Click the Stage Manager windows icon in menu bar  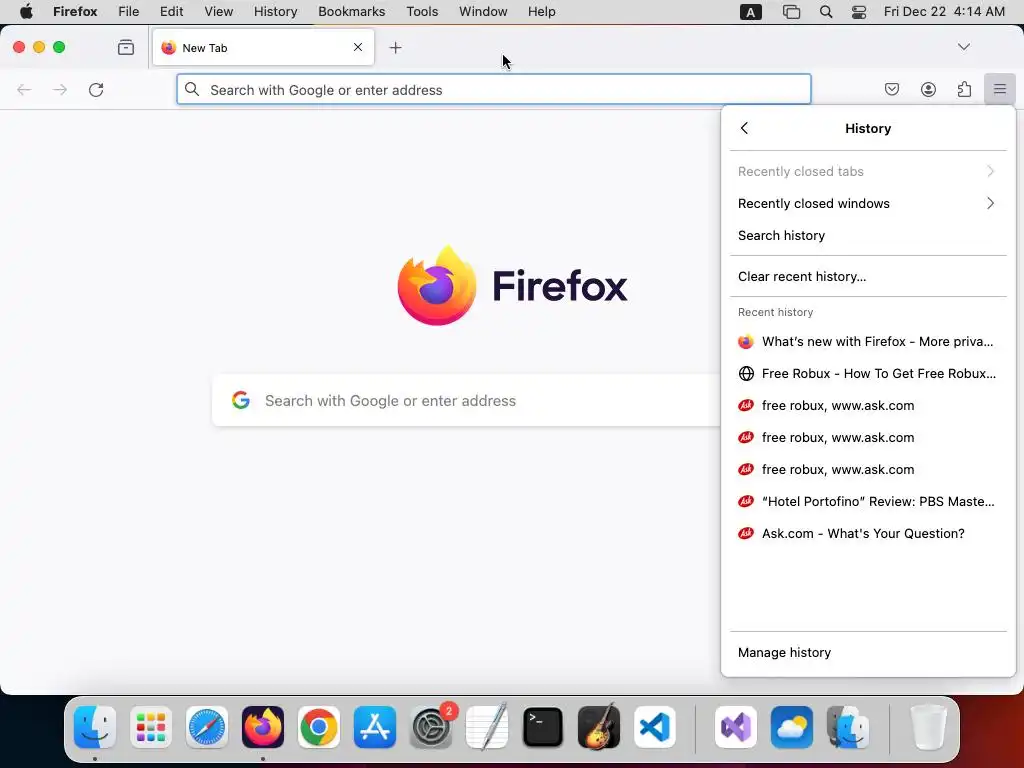point(791,12)
